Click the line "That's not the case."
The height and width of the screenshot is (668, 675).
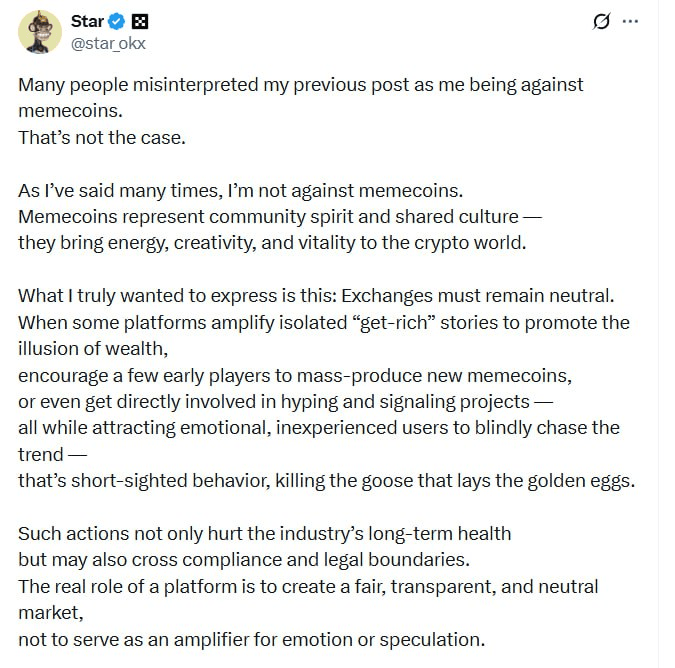102,137
